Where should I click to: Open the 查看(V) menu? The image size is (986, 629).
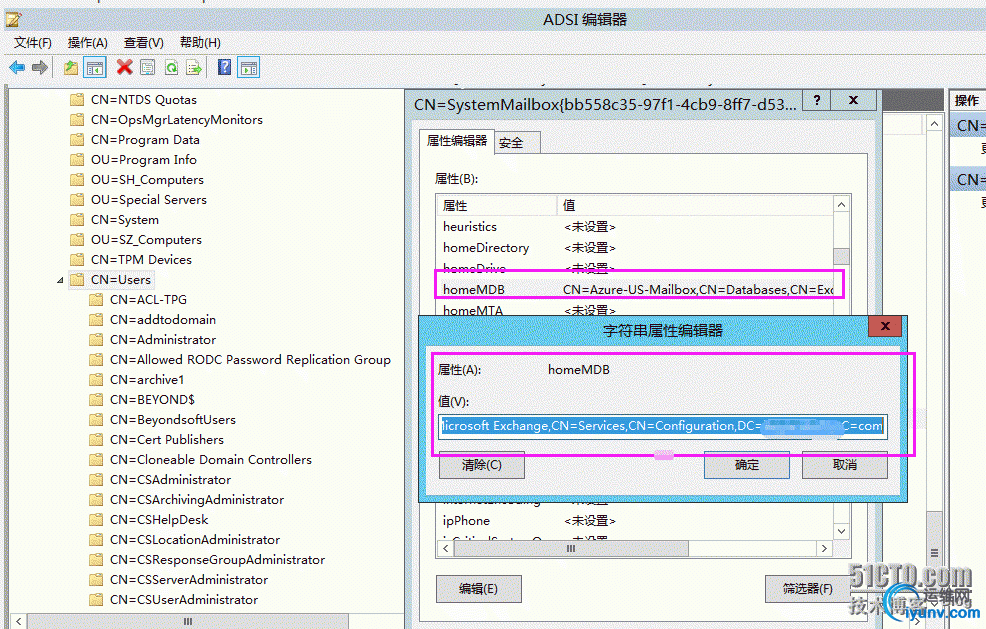(x=143, y=43)
